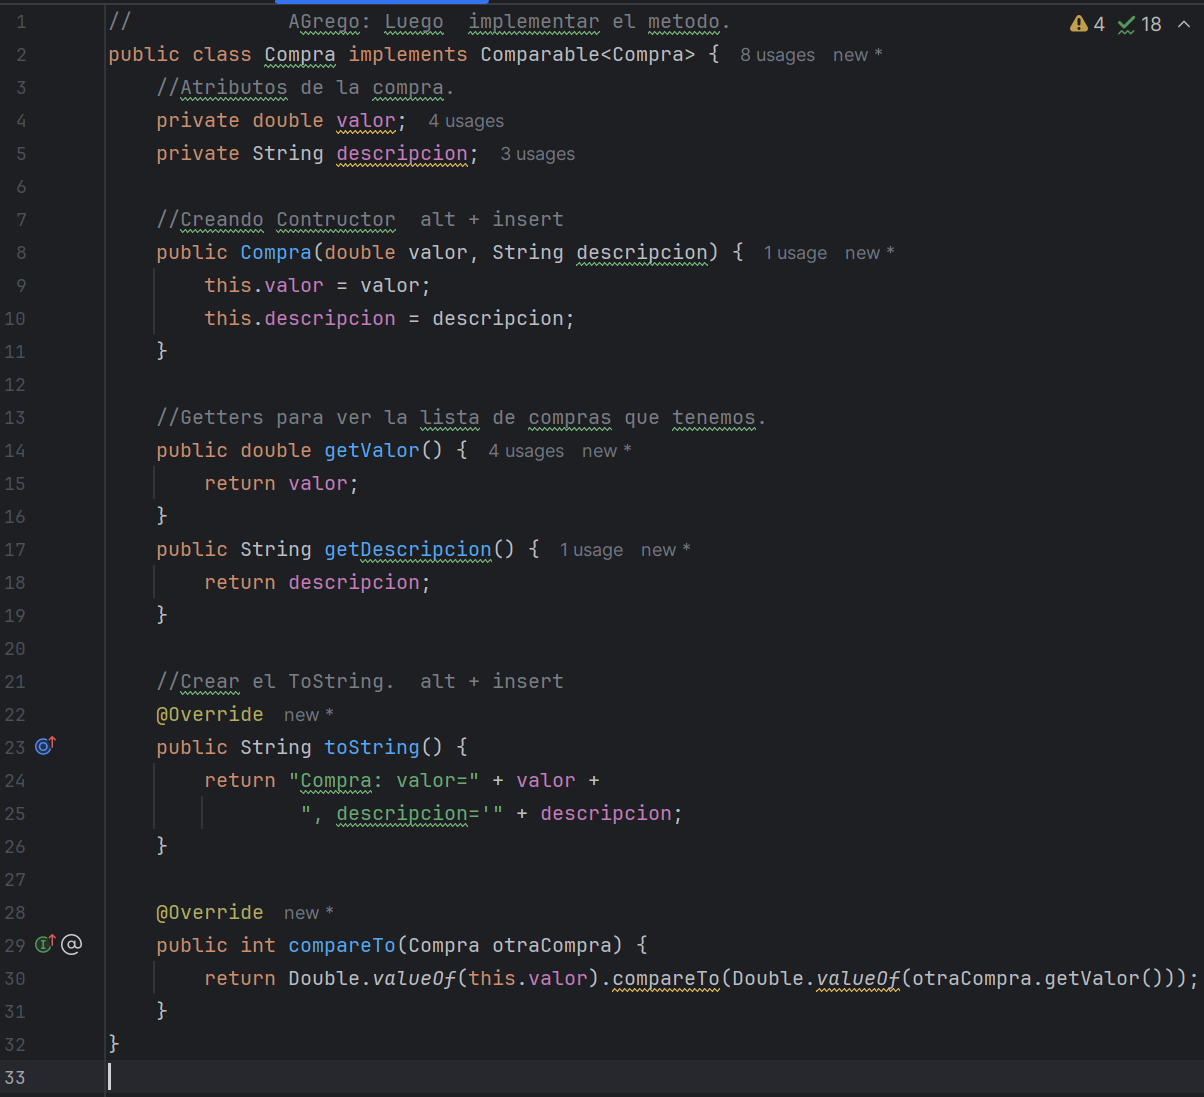Click the @ gutter icon on line 29
The image size is (1204, 1097).
coord(72,944)
